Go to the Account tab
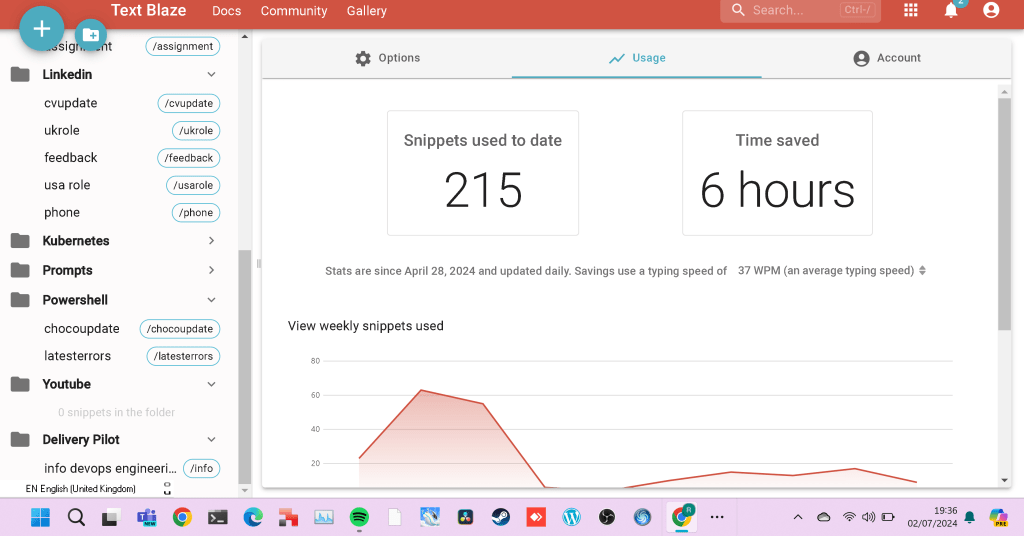This screenshot has height=536, width=1024. (886, 58)
